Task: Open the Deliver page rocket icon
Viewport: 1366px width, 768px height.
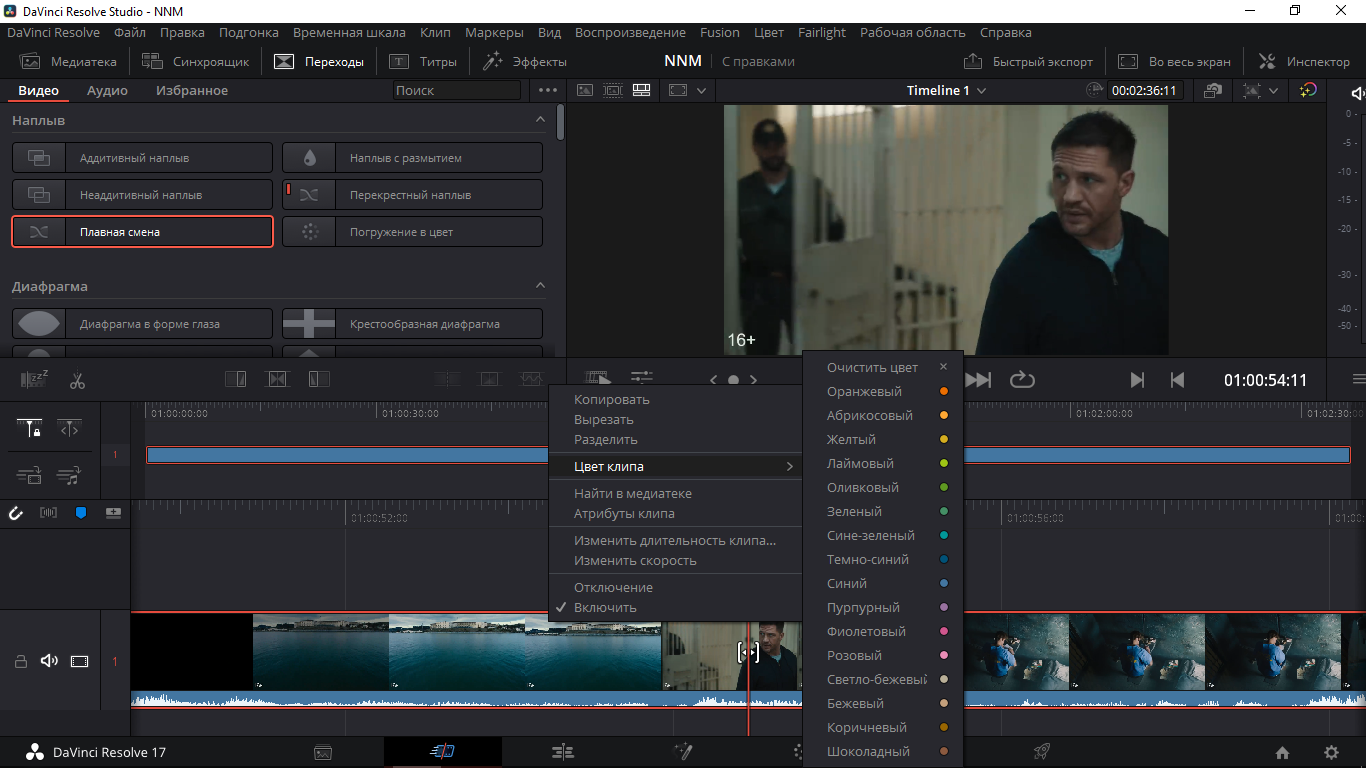Action: pos(1041,752)
